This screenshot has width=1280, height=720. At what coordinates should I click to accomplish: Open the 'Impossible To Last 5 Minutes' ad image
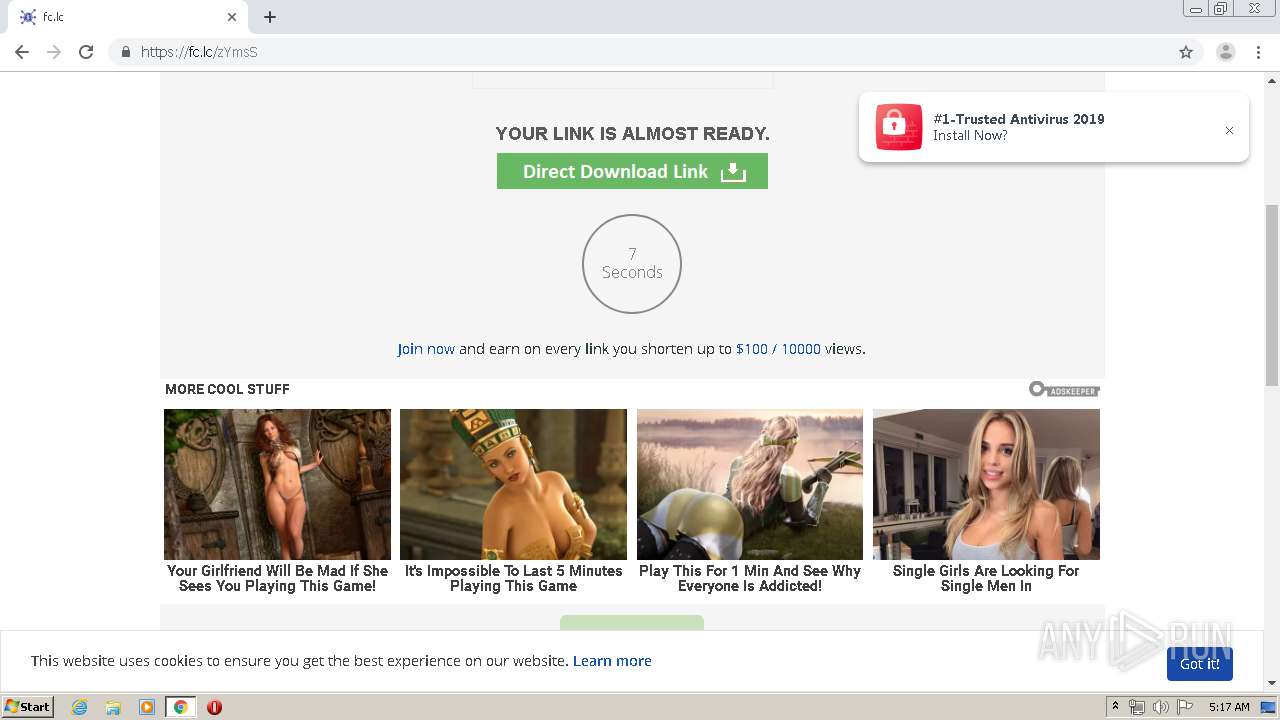click(x=513, y=484)
